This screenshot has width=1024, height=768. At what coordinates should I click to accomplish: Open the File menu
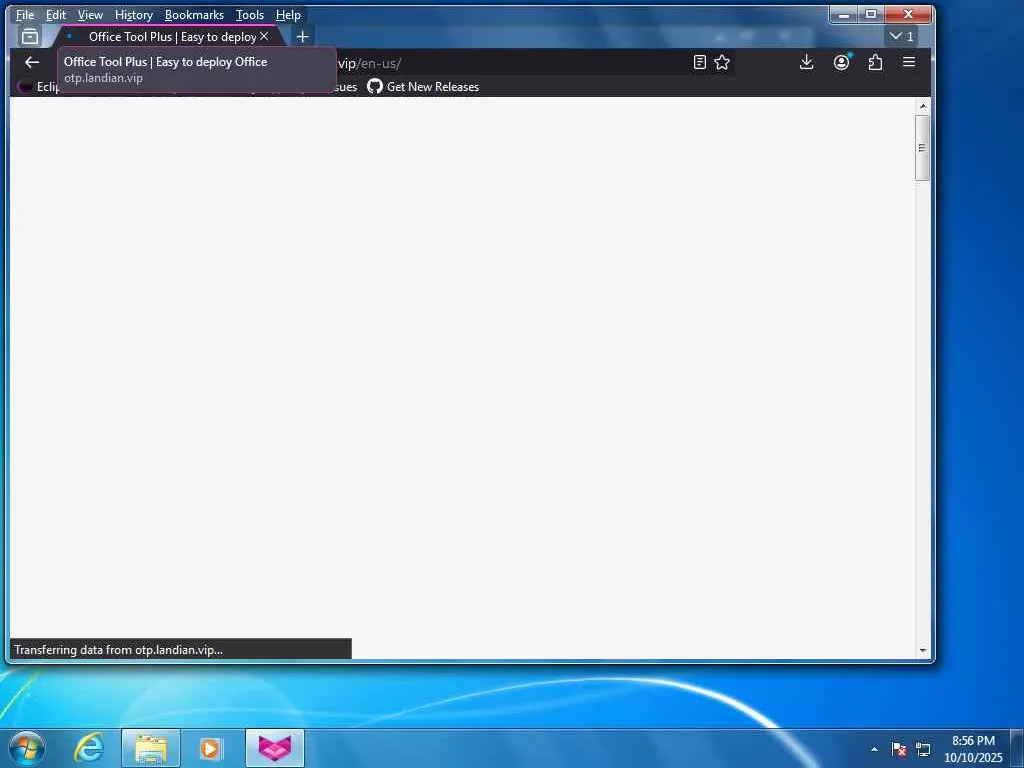tap(25, 15)
